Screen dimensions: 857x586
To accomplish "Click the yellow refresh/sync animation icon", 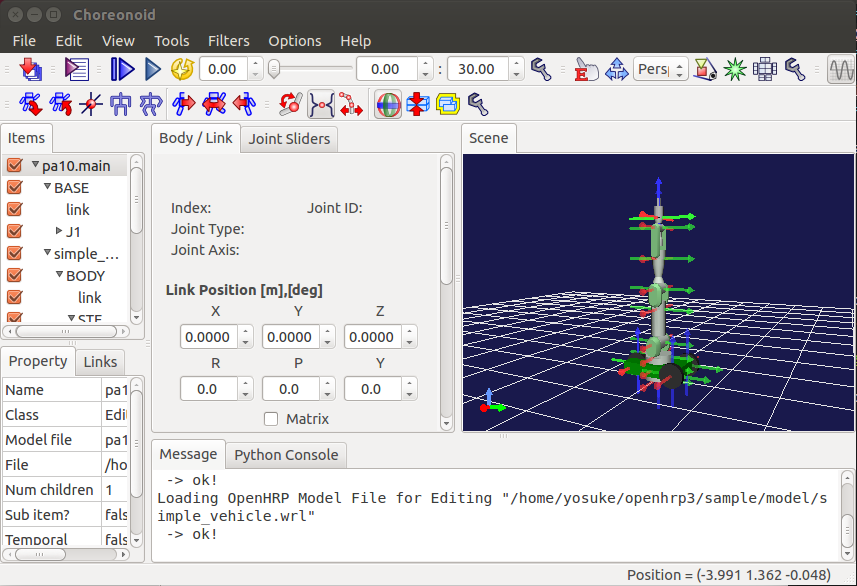I will click(x=183, y=69).
